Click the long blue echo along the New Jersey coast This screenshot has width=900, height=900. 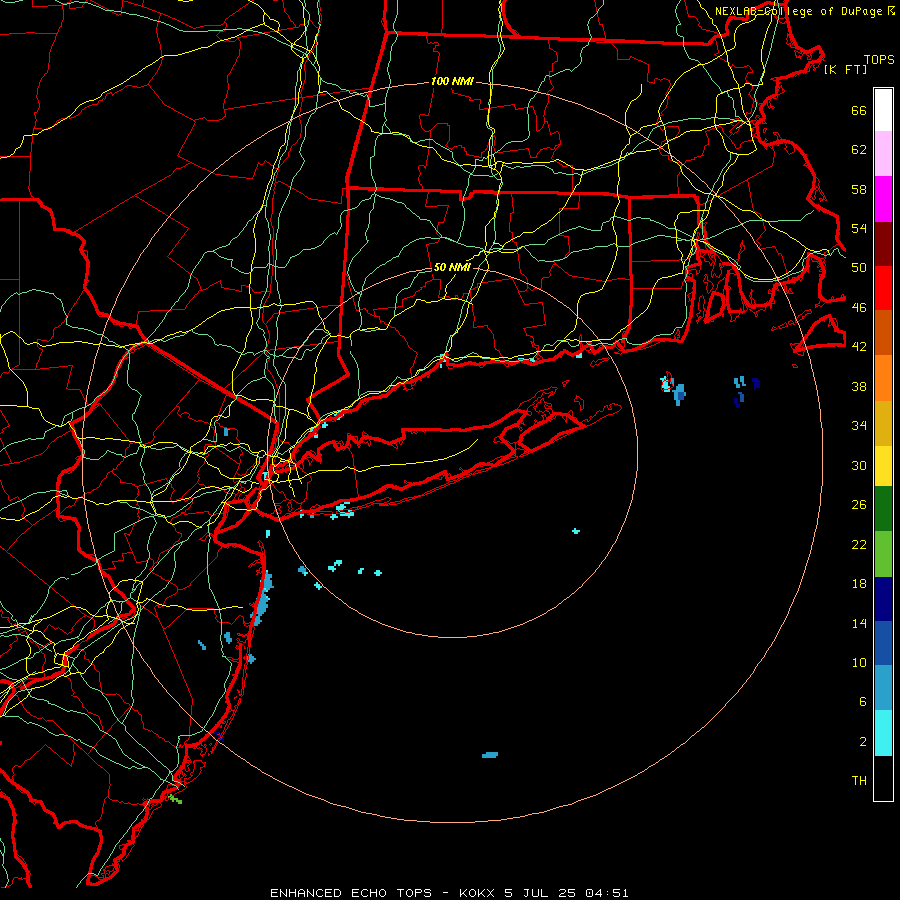263,598
